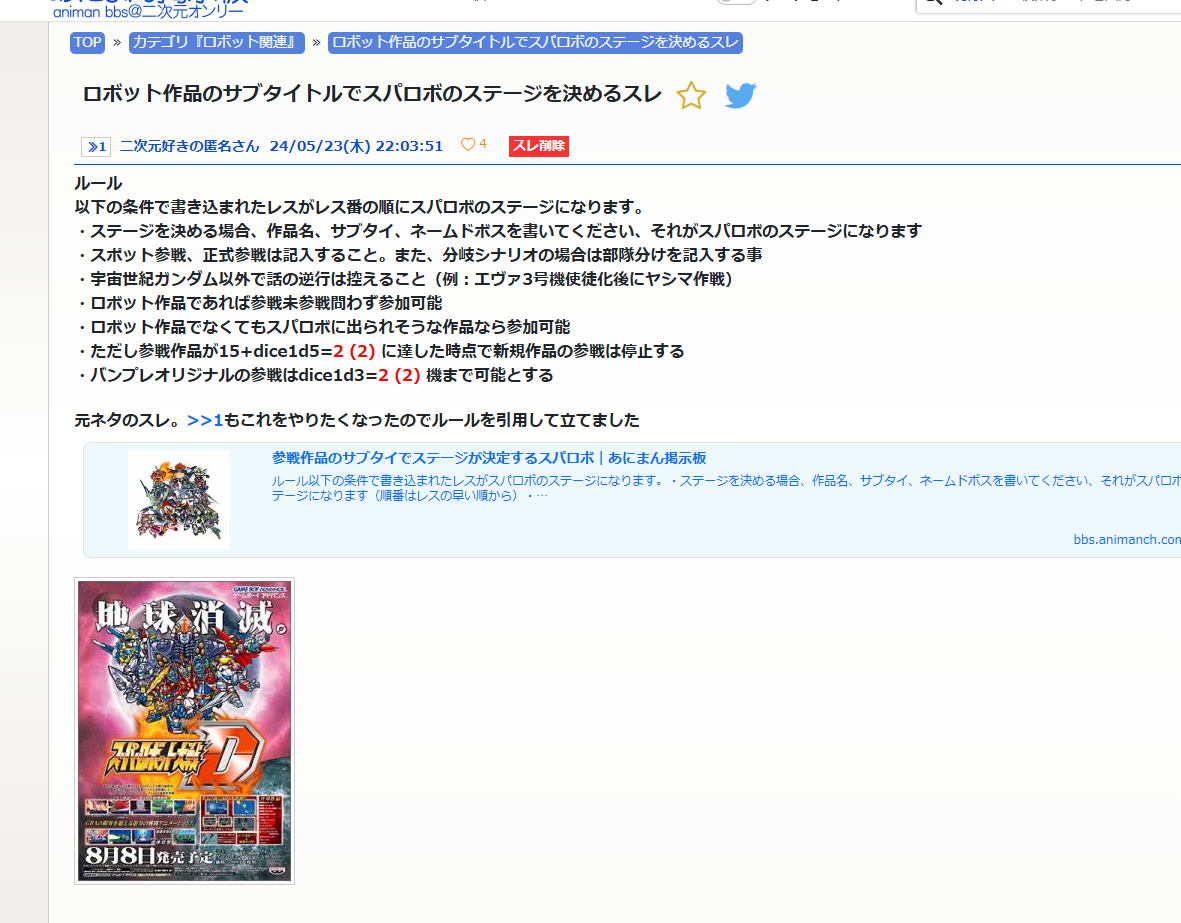Click the rule line starting ・宇宙世紀ガンダム以外
This screenshot has height=923, width=1181.
(x=404, y=280)
